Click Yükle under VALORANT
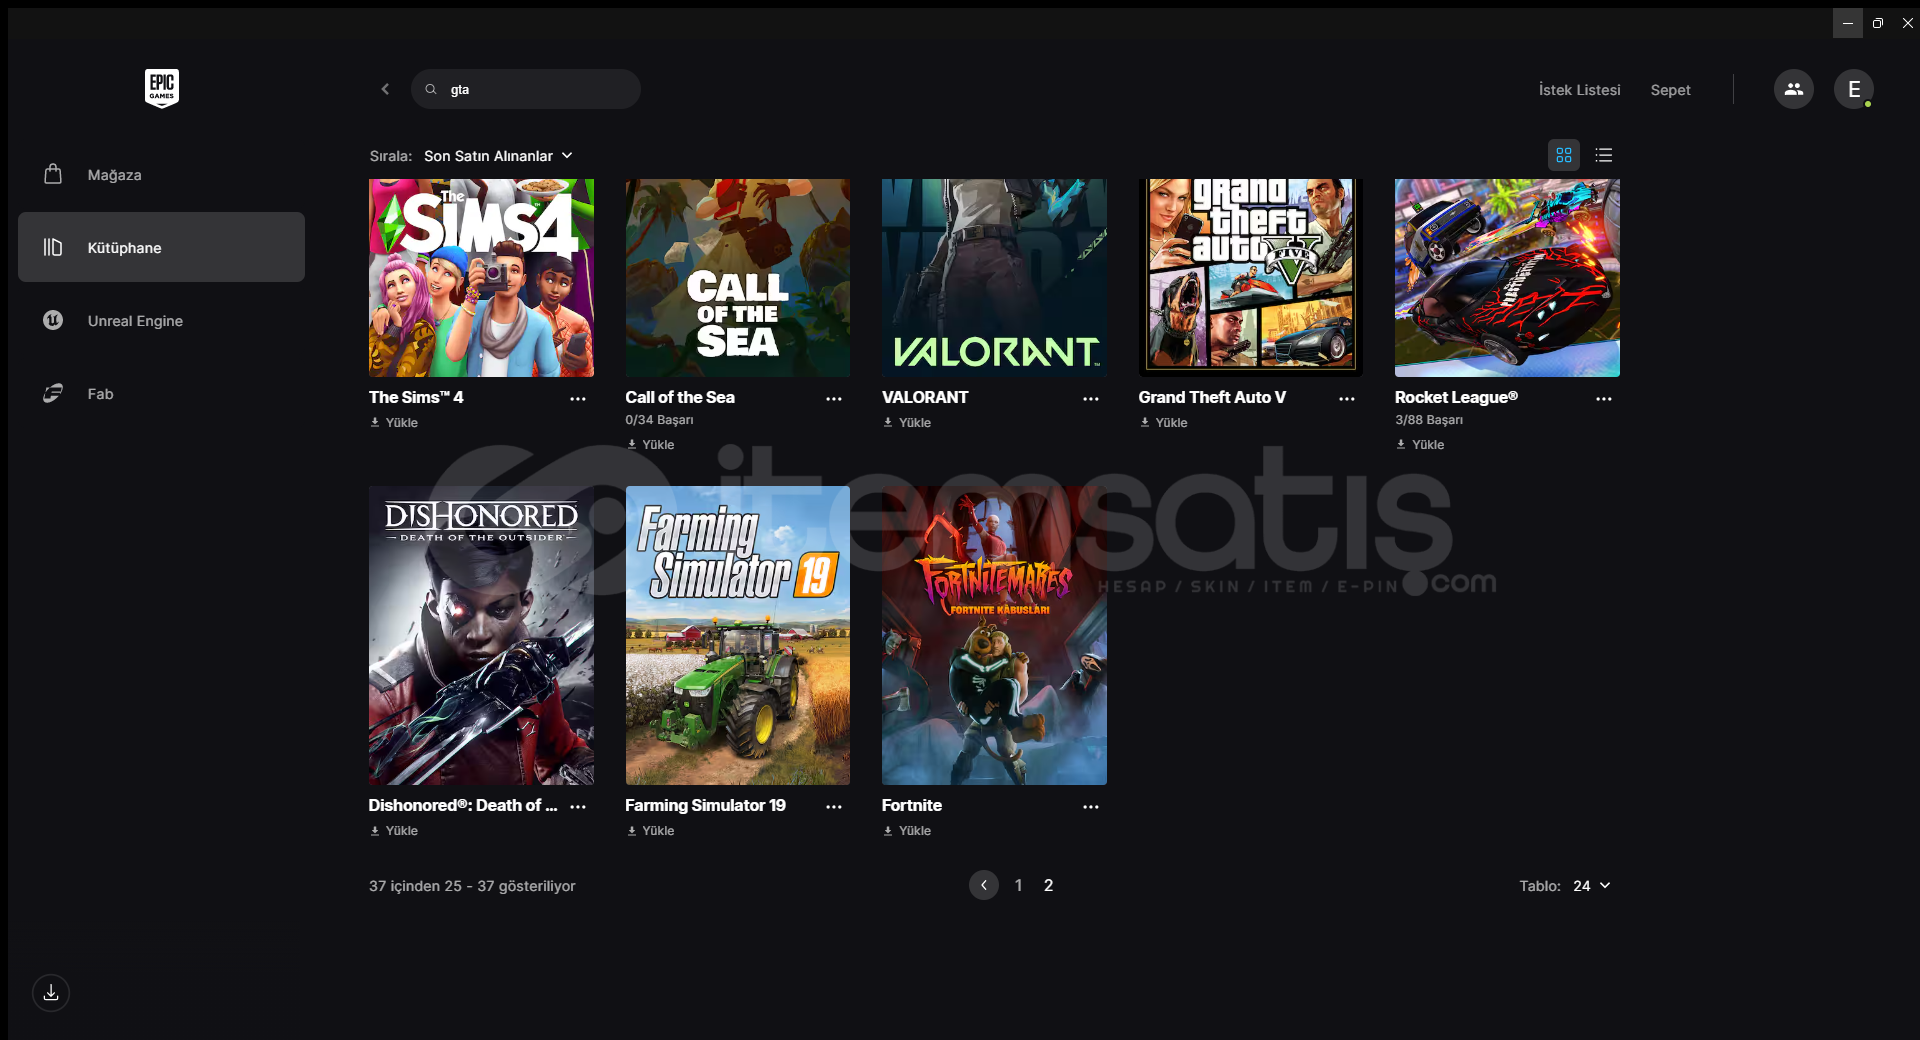This screenshot has width=1920, height=1040. (x=907, y=423)
